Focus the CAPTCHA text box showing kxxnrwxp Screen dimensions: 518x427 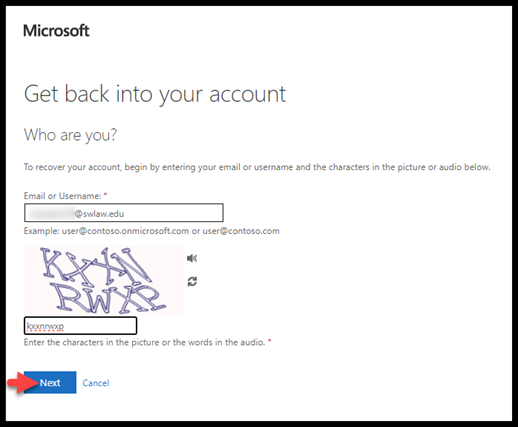pyautogui.click(x=80, y=326)
